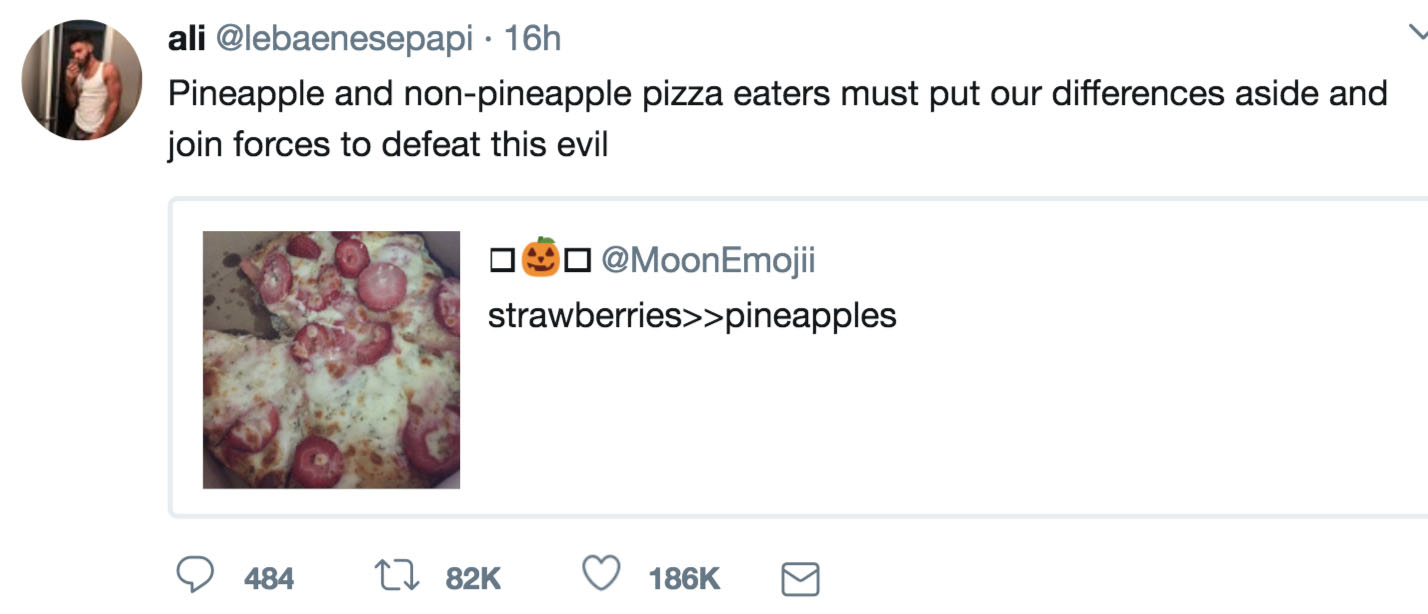
Task: Go to the @MoonEmojii profile handle
Action: coord(708,260)
